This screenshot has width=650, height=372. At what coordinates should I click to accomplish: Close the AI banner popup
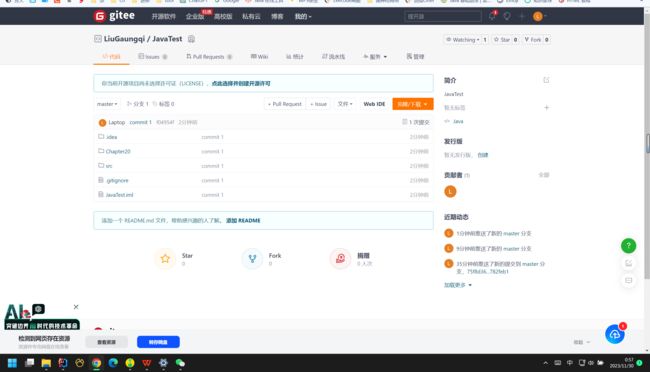(x=76, y=307)
